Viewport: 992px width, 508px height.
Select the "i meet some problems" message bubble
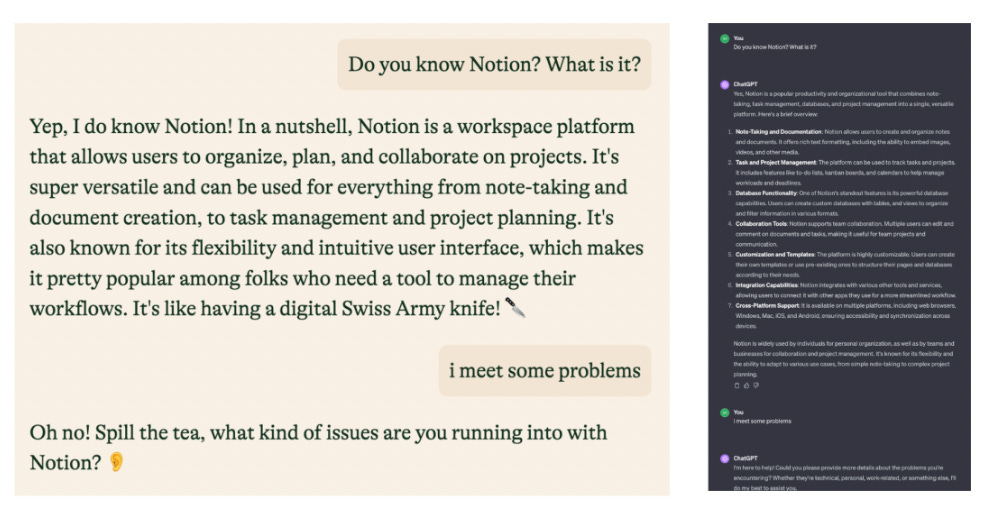coord(545,371)
